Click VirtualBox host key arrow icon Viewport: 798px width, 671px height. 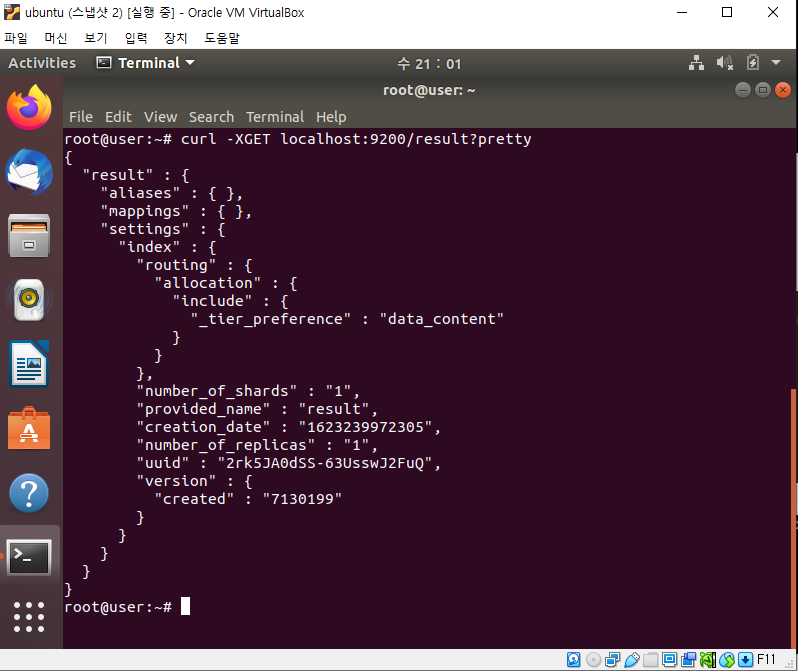click(746, 660)
